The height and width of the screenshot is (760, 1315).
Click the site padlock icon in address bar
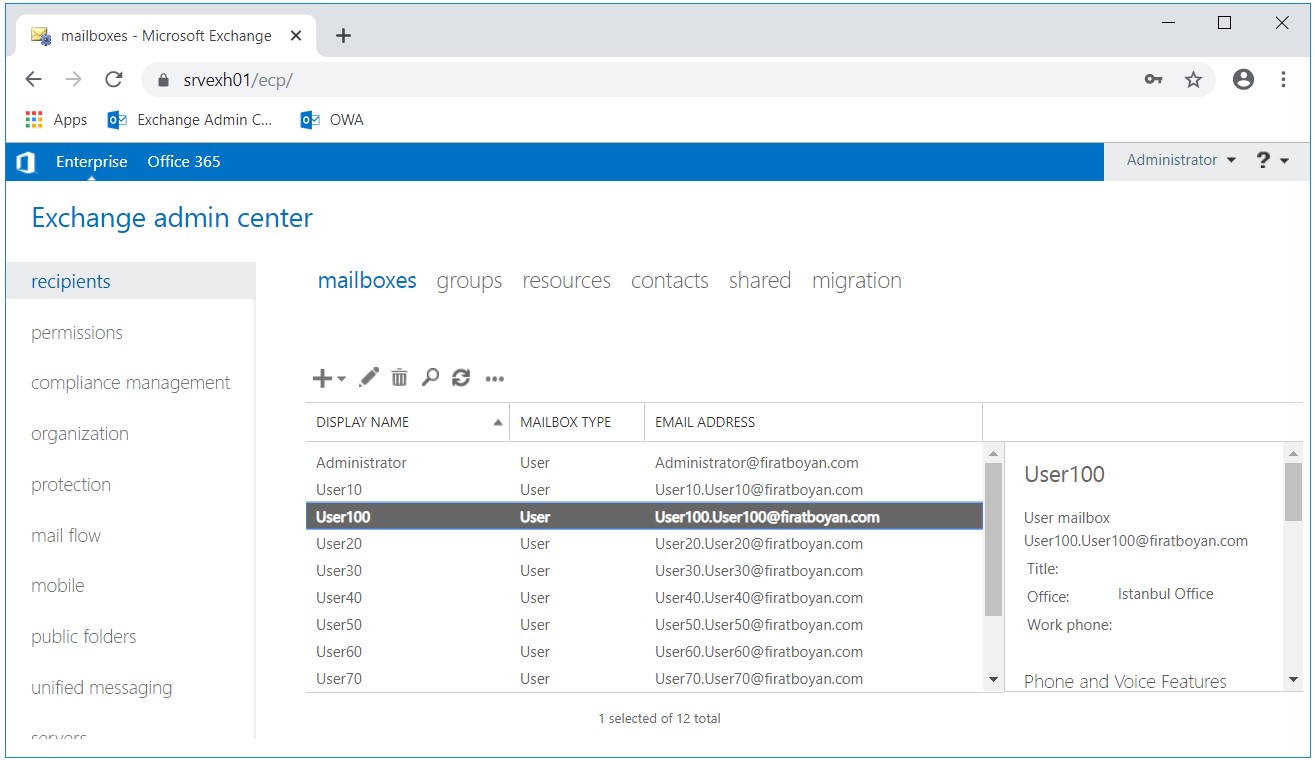pos(164,80)
